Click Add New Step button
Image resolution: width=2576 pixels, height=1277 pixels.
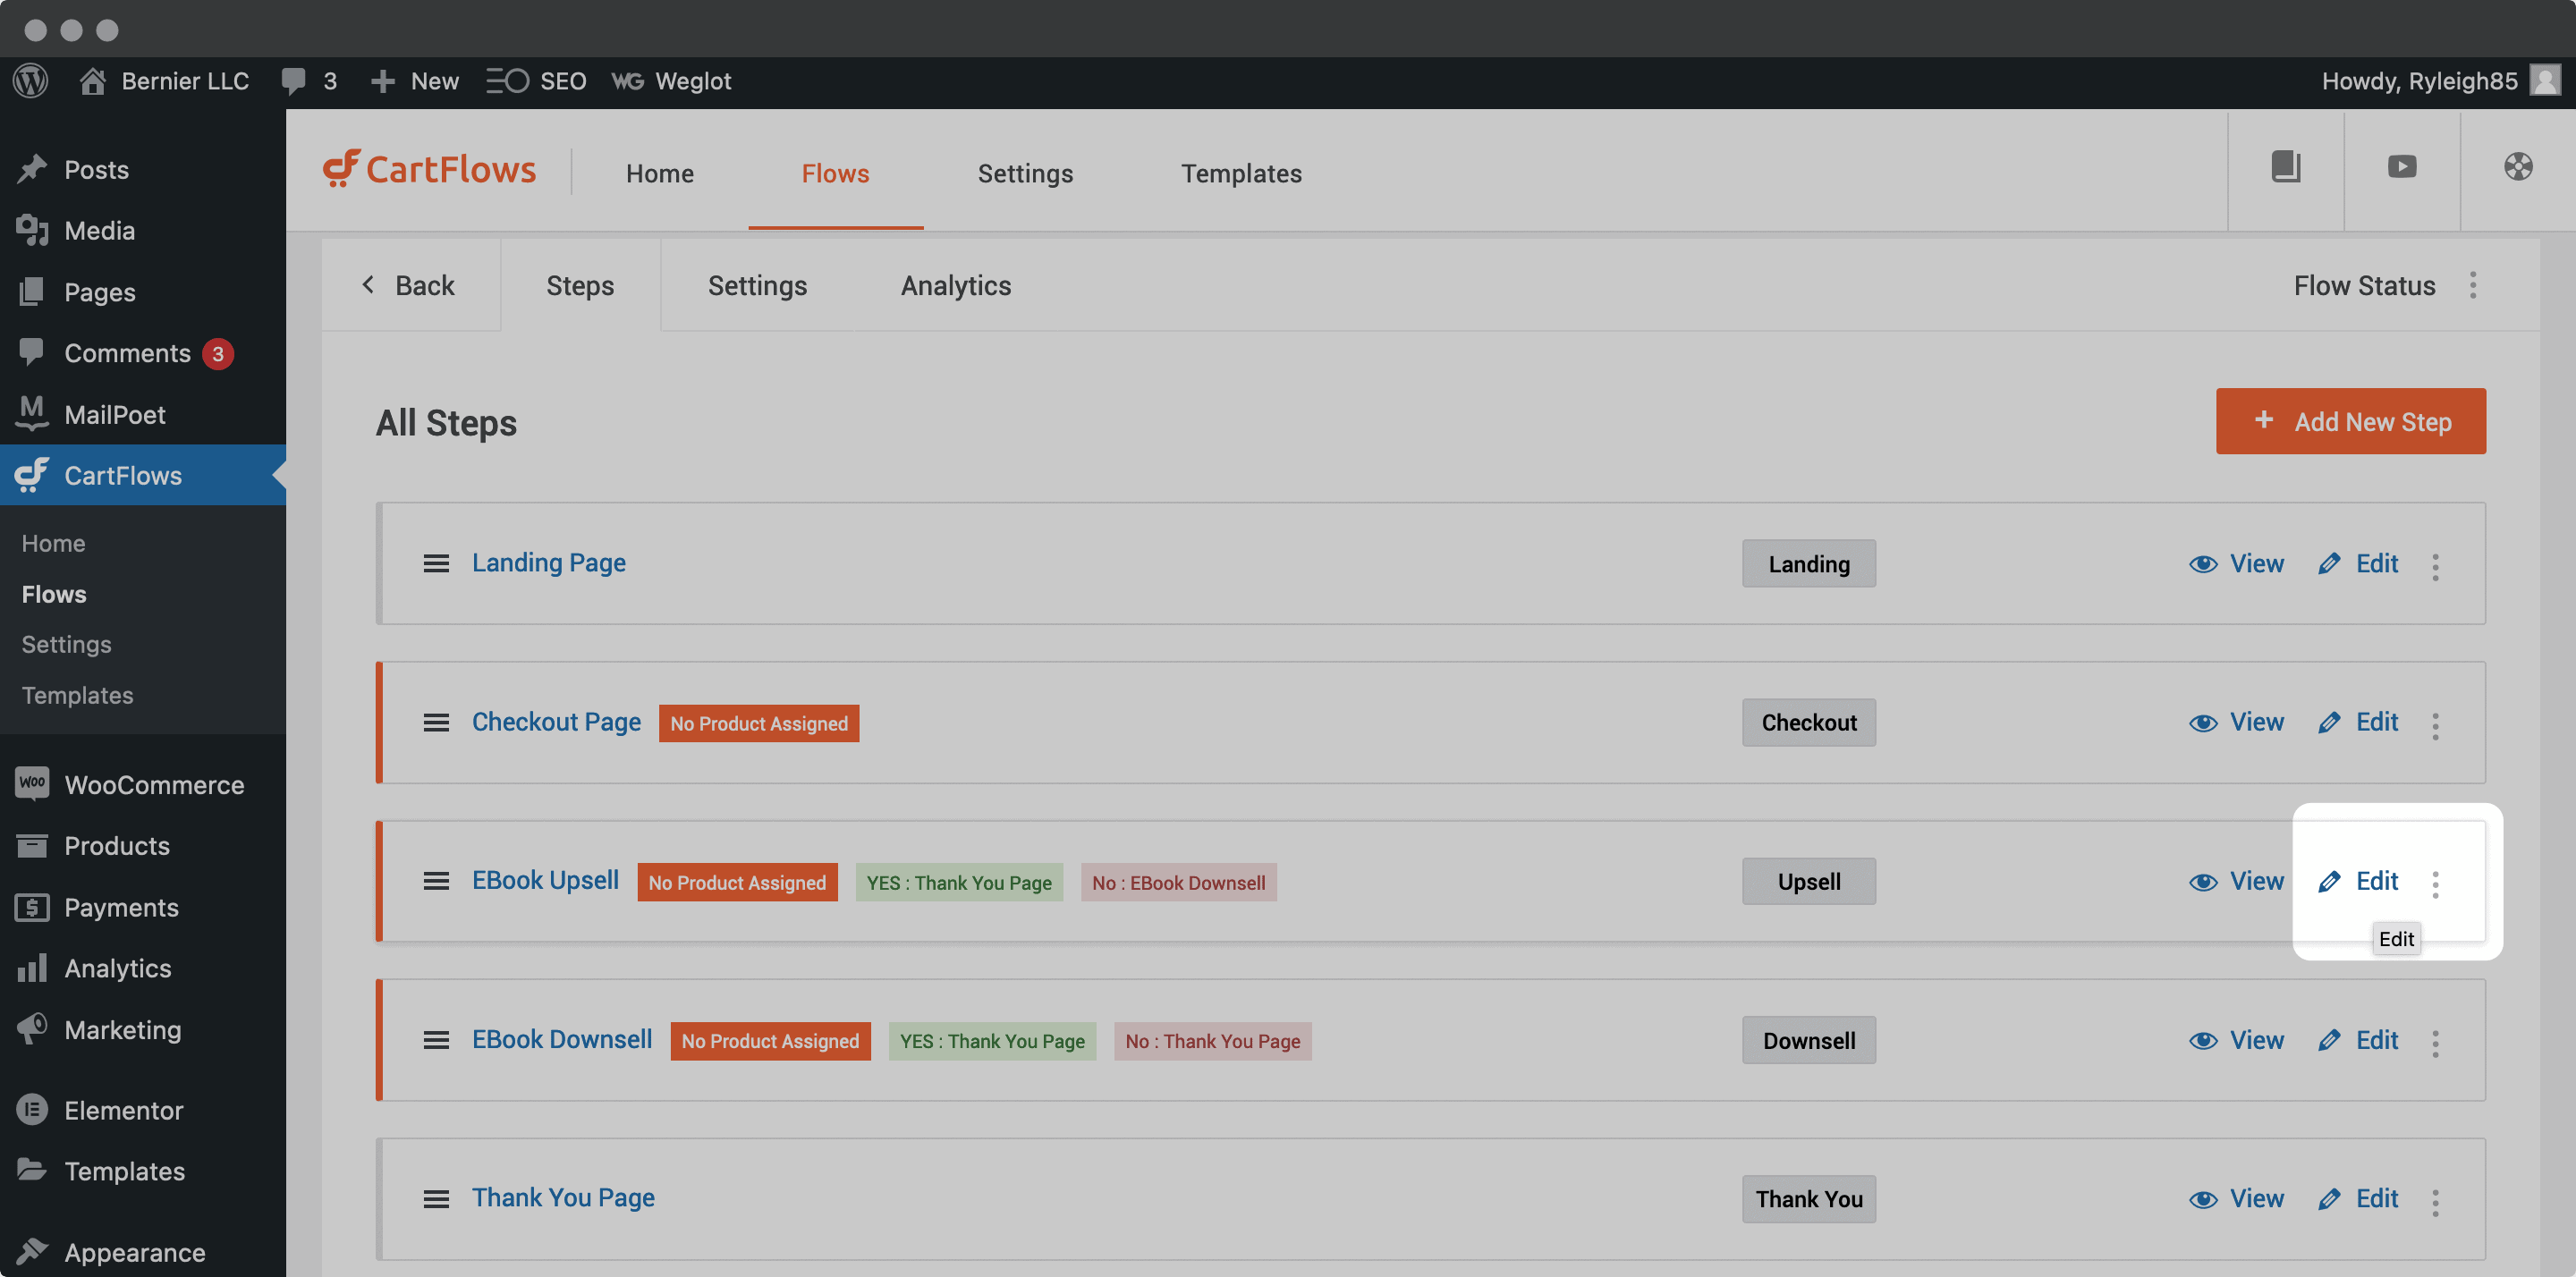(x=2351, y=420)
